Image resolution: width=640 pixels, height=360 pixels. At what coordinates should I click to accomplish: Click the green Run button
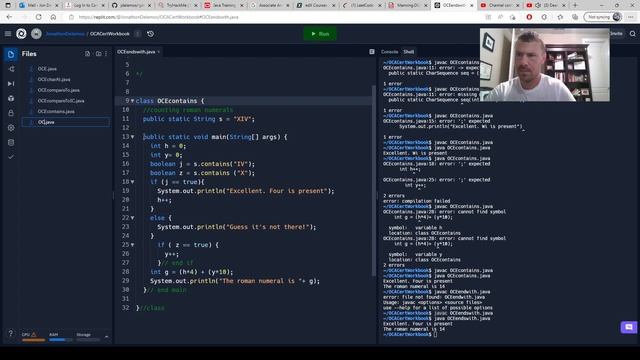coord(320,34)
